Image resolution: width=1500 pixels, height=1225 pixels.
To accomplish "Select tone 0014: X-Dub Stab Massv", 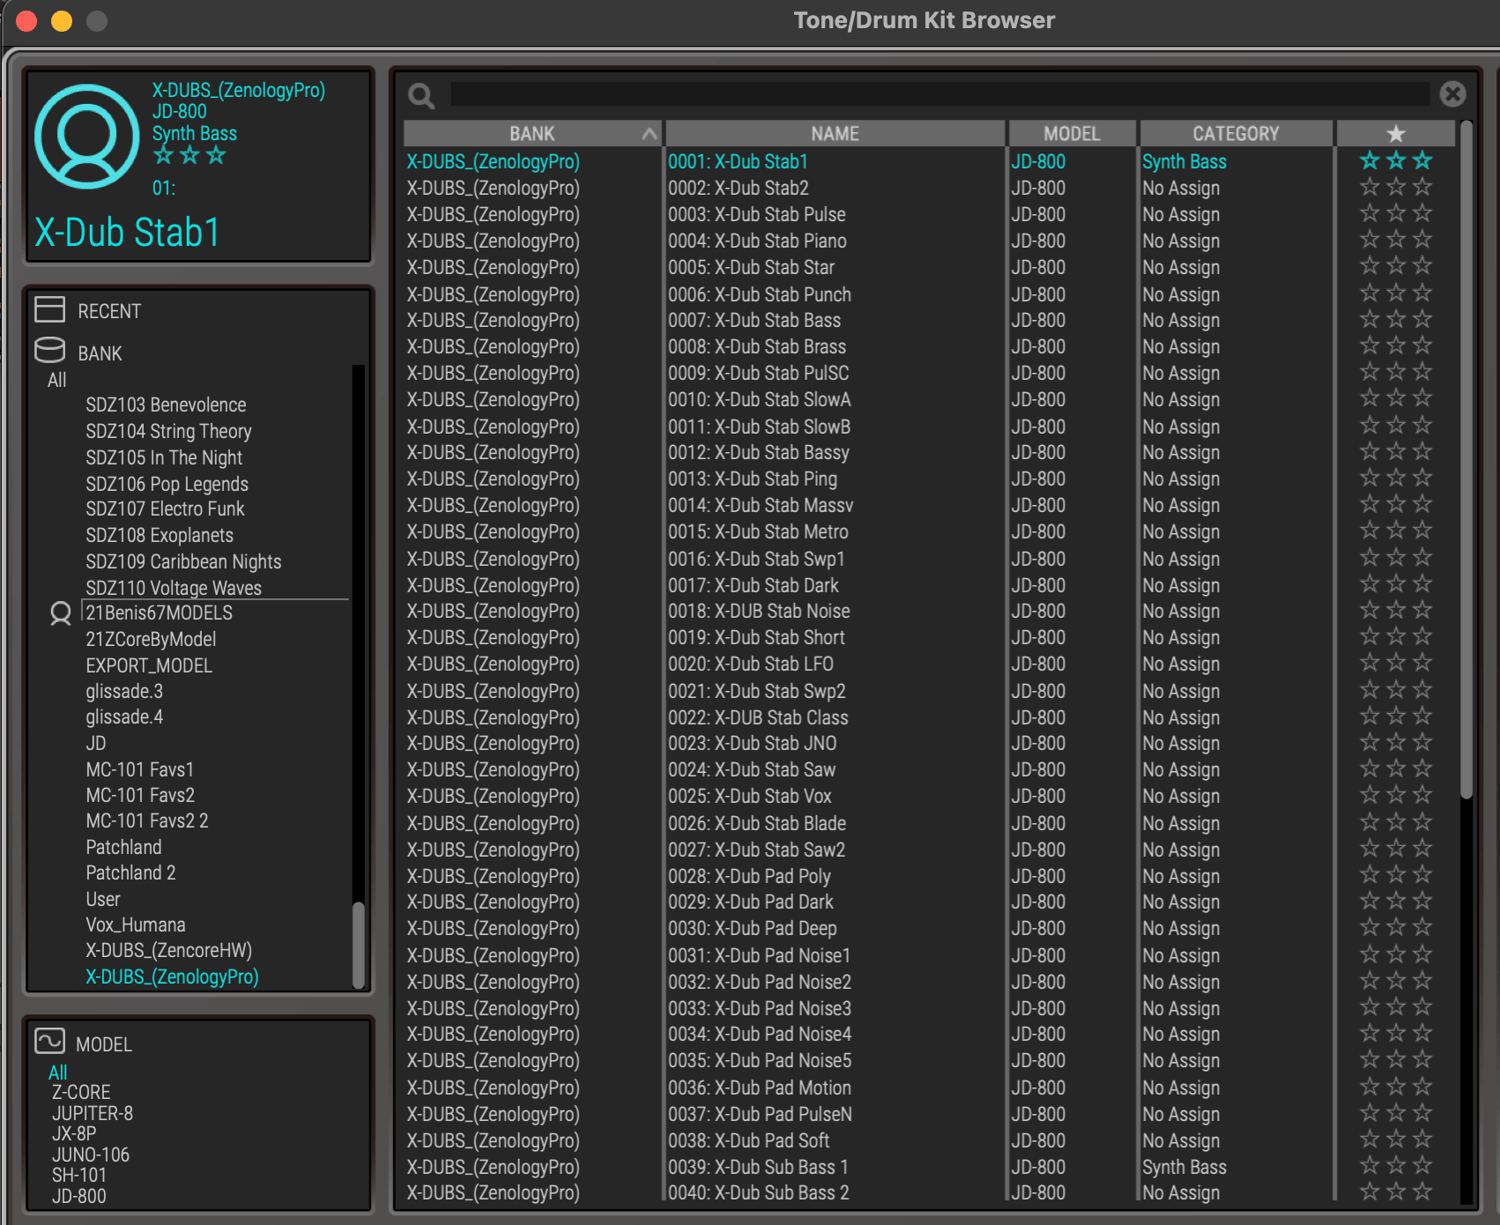I will 761,505.
